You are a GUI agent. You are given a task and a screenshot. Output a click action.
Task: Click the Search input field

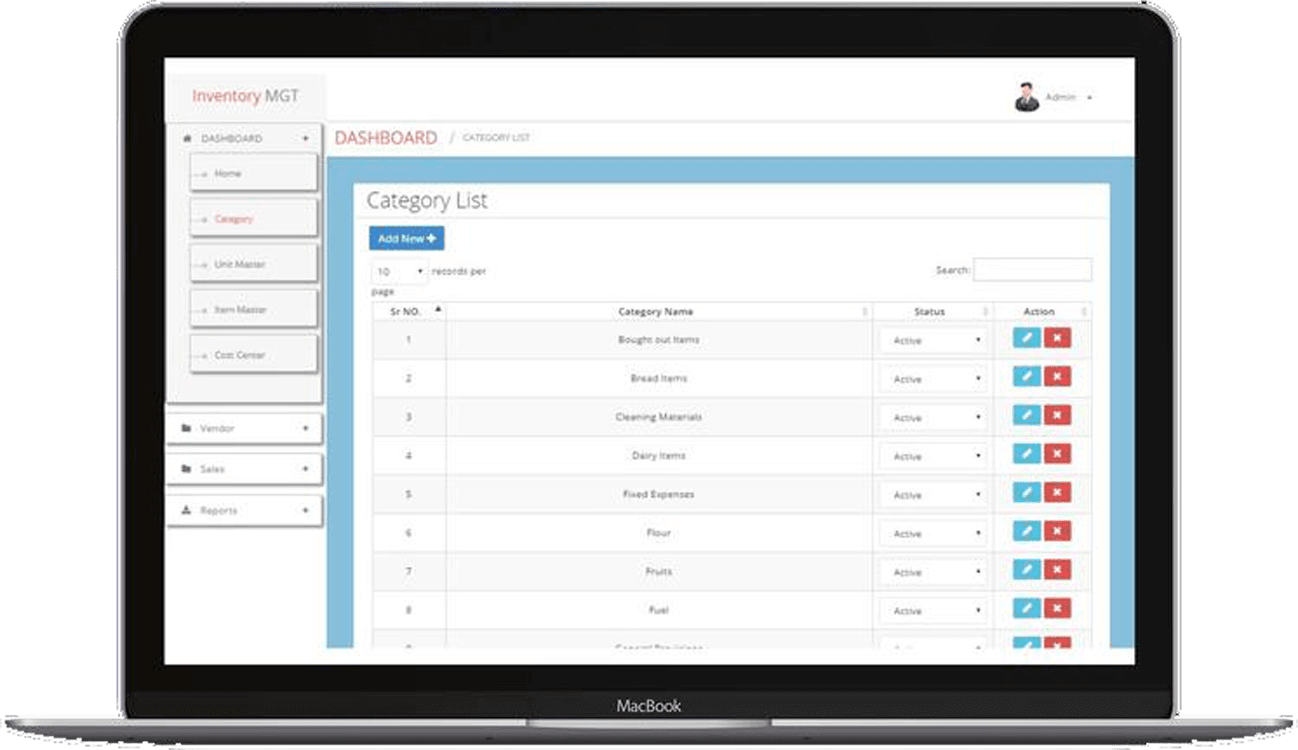coord(1032,270)
